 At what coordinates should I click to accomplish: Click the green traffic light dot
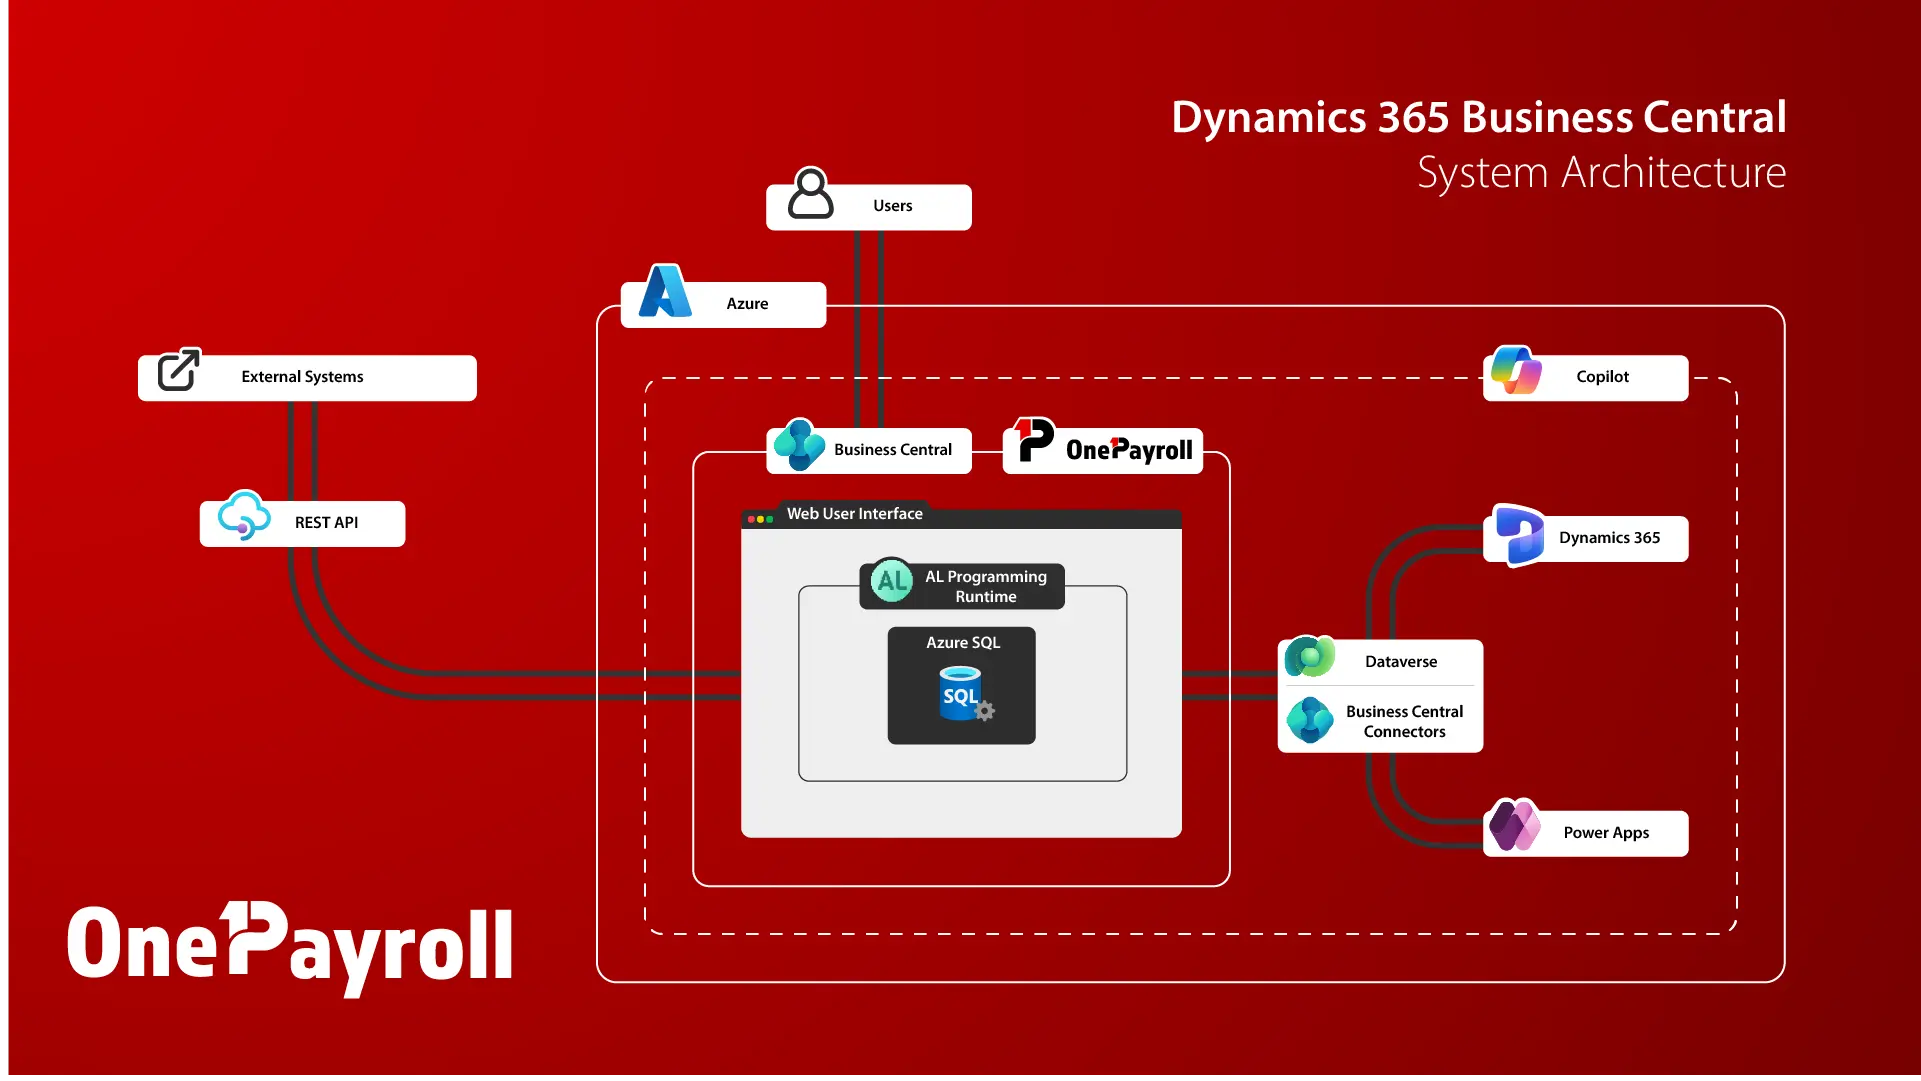click(x=770, y=519)
